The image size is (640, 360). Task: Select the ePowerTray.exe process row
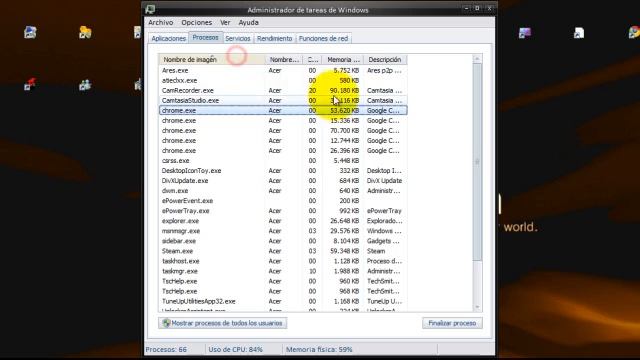[283, 211]
